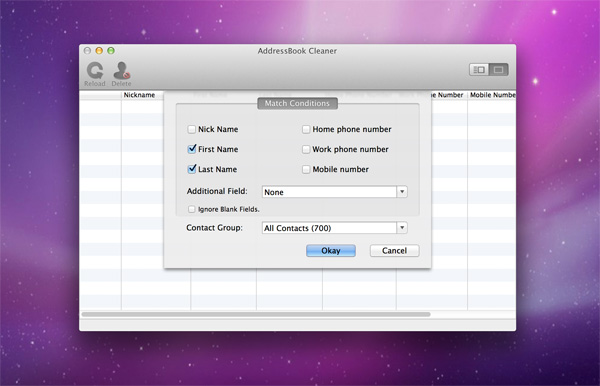Click the horizontal scrollbar of the table

point(256,314)
